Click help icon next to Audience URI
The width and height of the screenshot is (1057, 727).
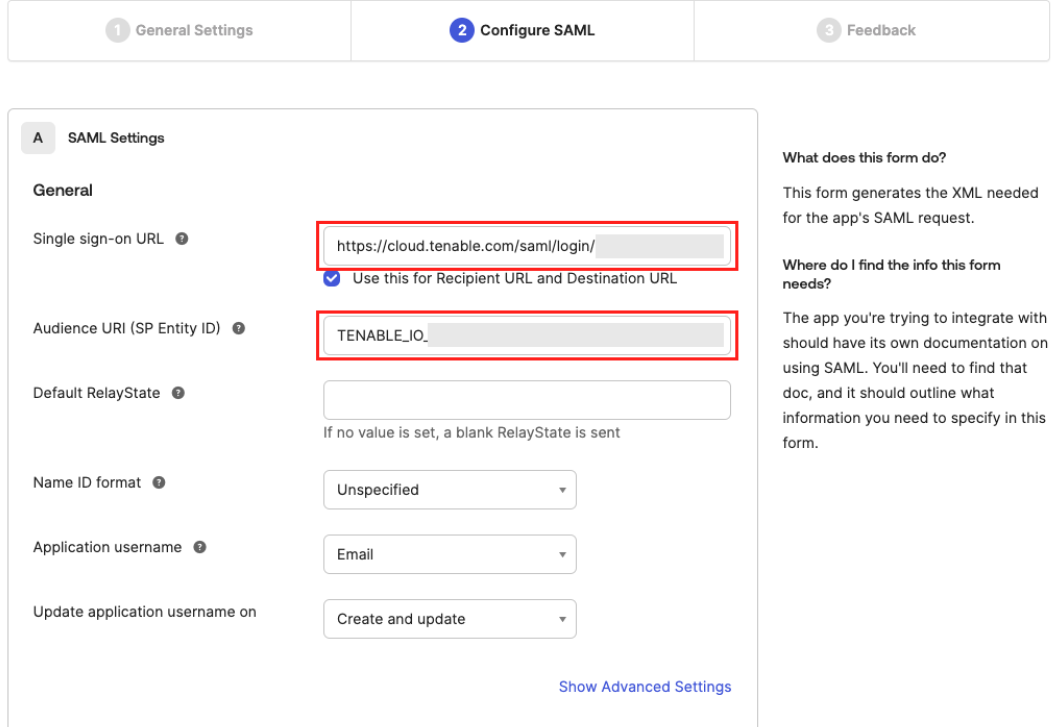point(239,328)
